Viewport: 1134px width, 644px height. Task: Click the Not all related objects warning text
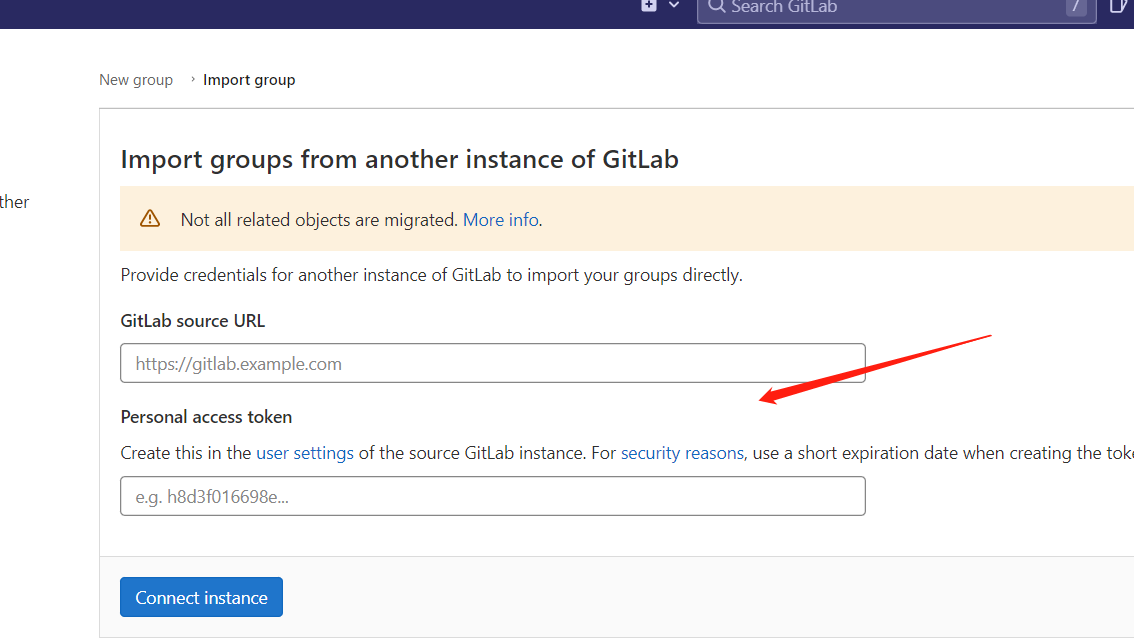tap(319, 219)
